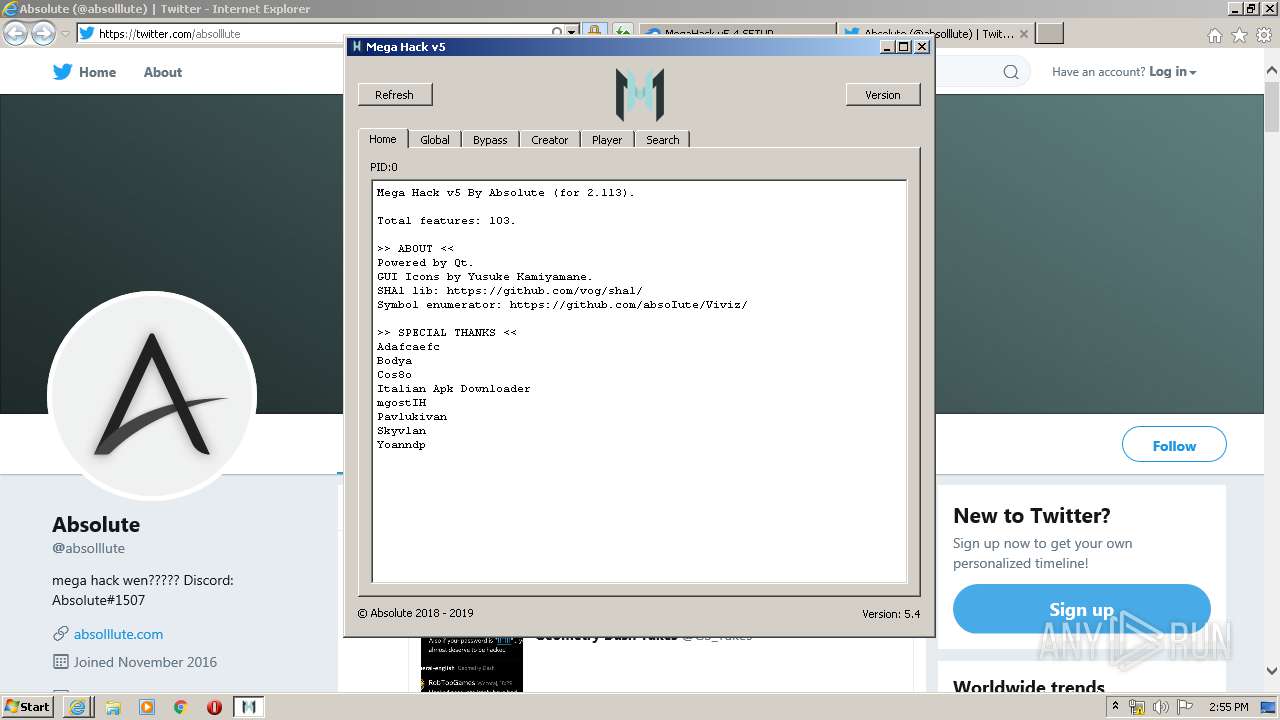The width and height of the screenshot is (1280, 720).
Task: Launch Chrome from the taskbar
Action: (180, 707)
